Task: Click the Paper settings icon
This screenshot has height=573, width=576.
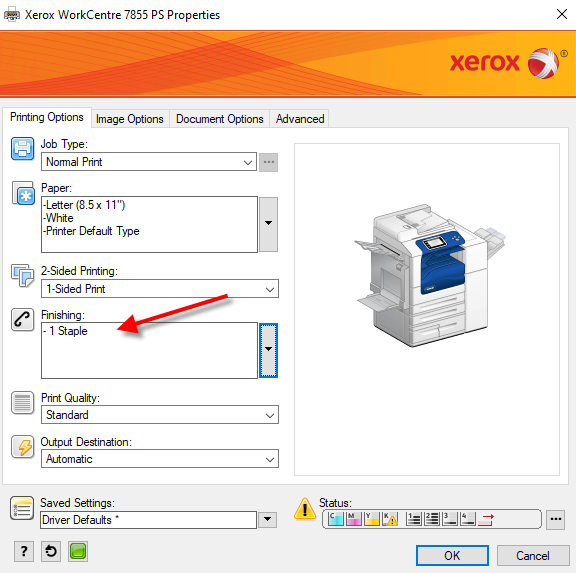Action: click(x=23, y=193)
